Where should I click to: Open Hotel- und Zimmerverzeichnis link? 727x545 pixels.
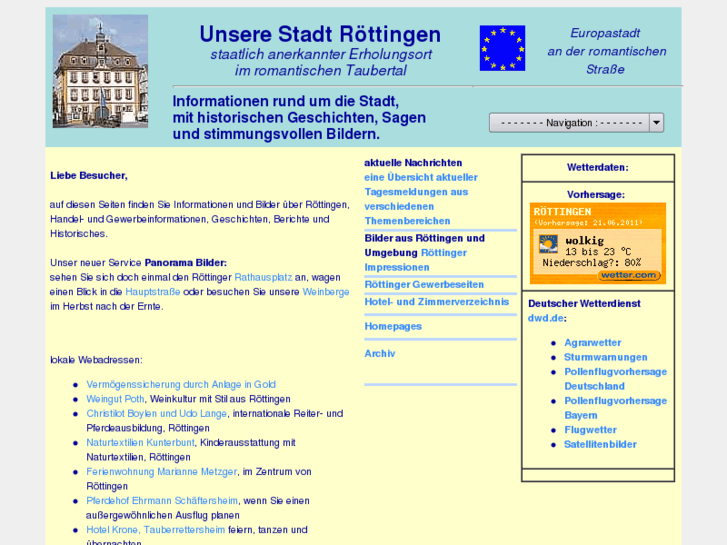coord(436,302)
